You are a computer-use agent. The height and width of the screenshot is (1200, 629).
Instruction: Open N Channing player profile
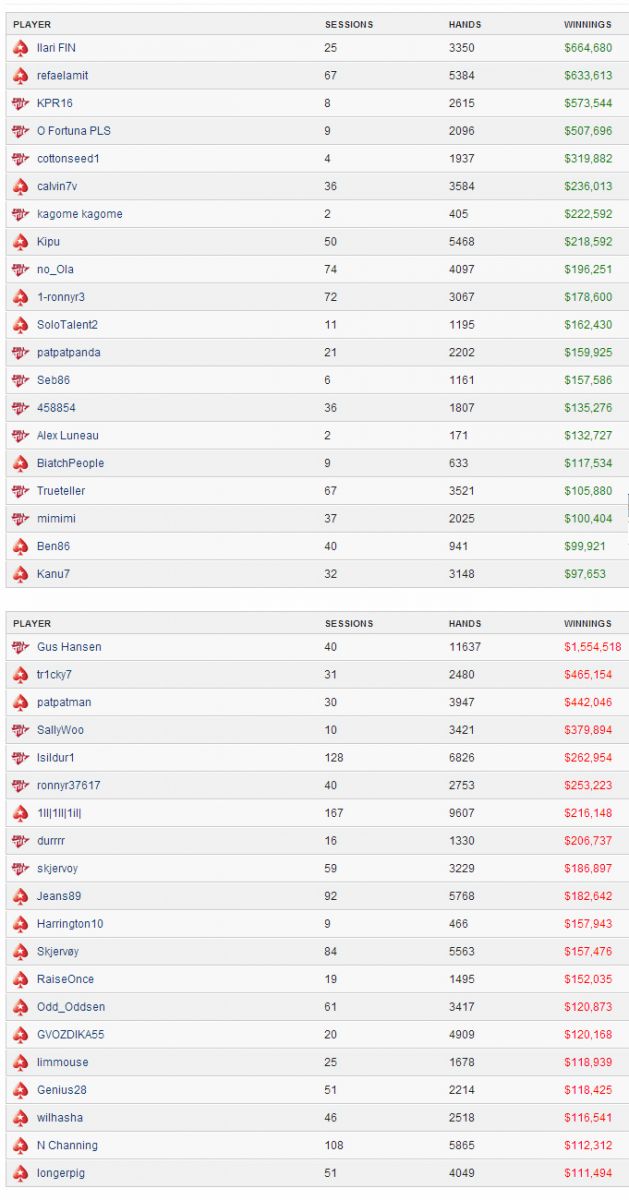pos(67,1145)
